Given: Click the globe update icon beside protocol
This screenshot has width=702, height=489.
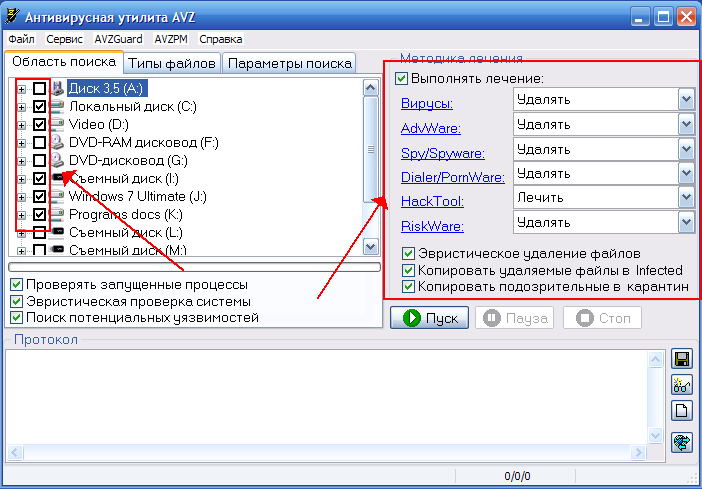Looking at the screenshot, I should click(681, 442).
